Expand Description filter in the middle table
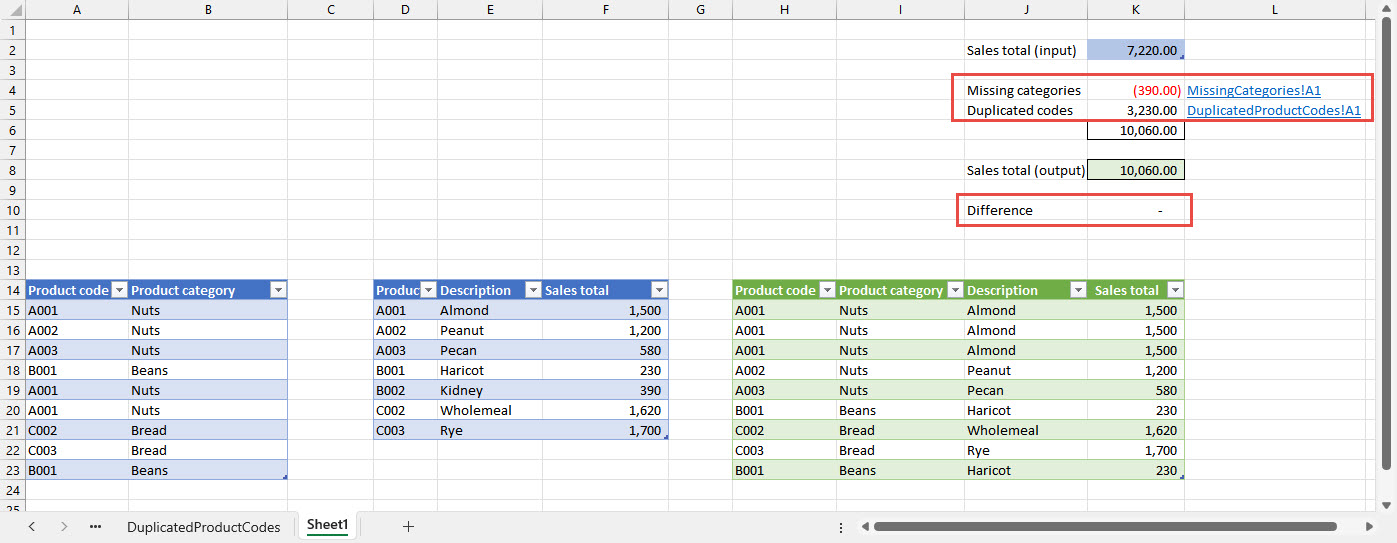Image resolution: width=1397 pixels, height=543 pixels. tap(531, 290)
